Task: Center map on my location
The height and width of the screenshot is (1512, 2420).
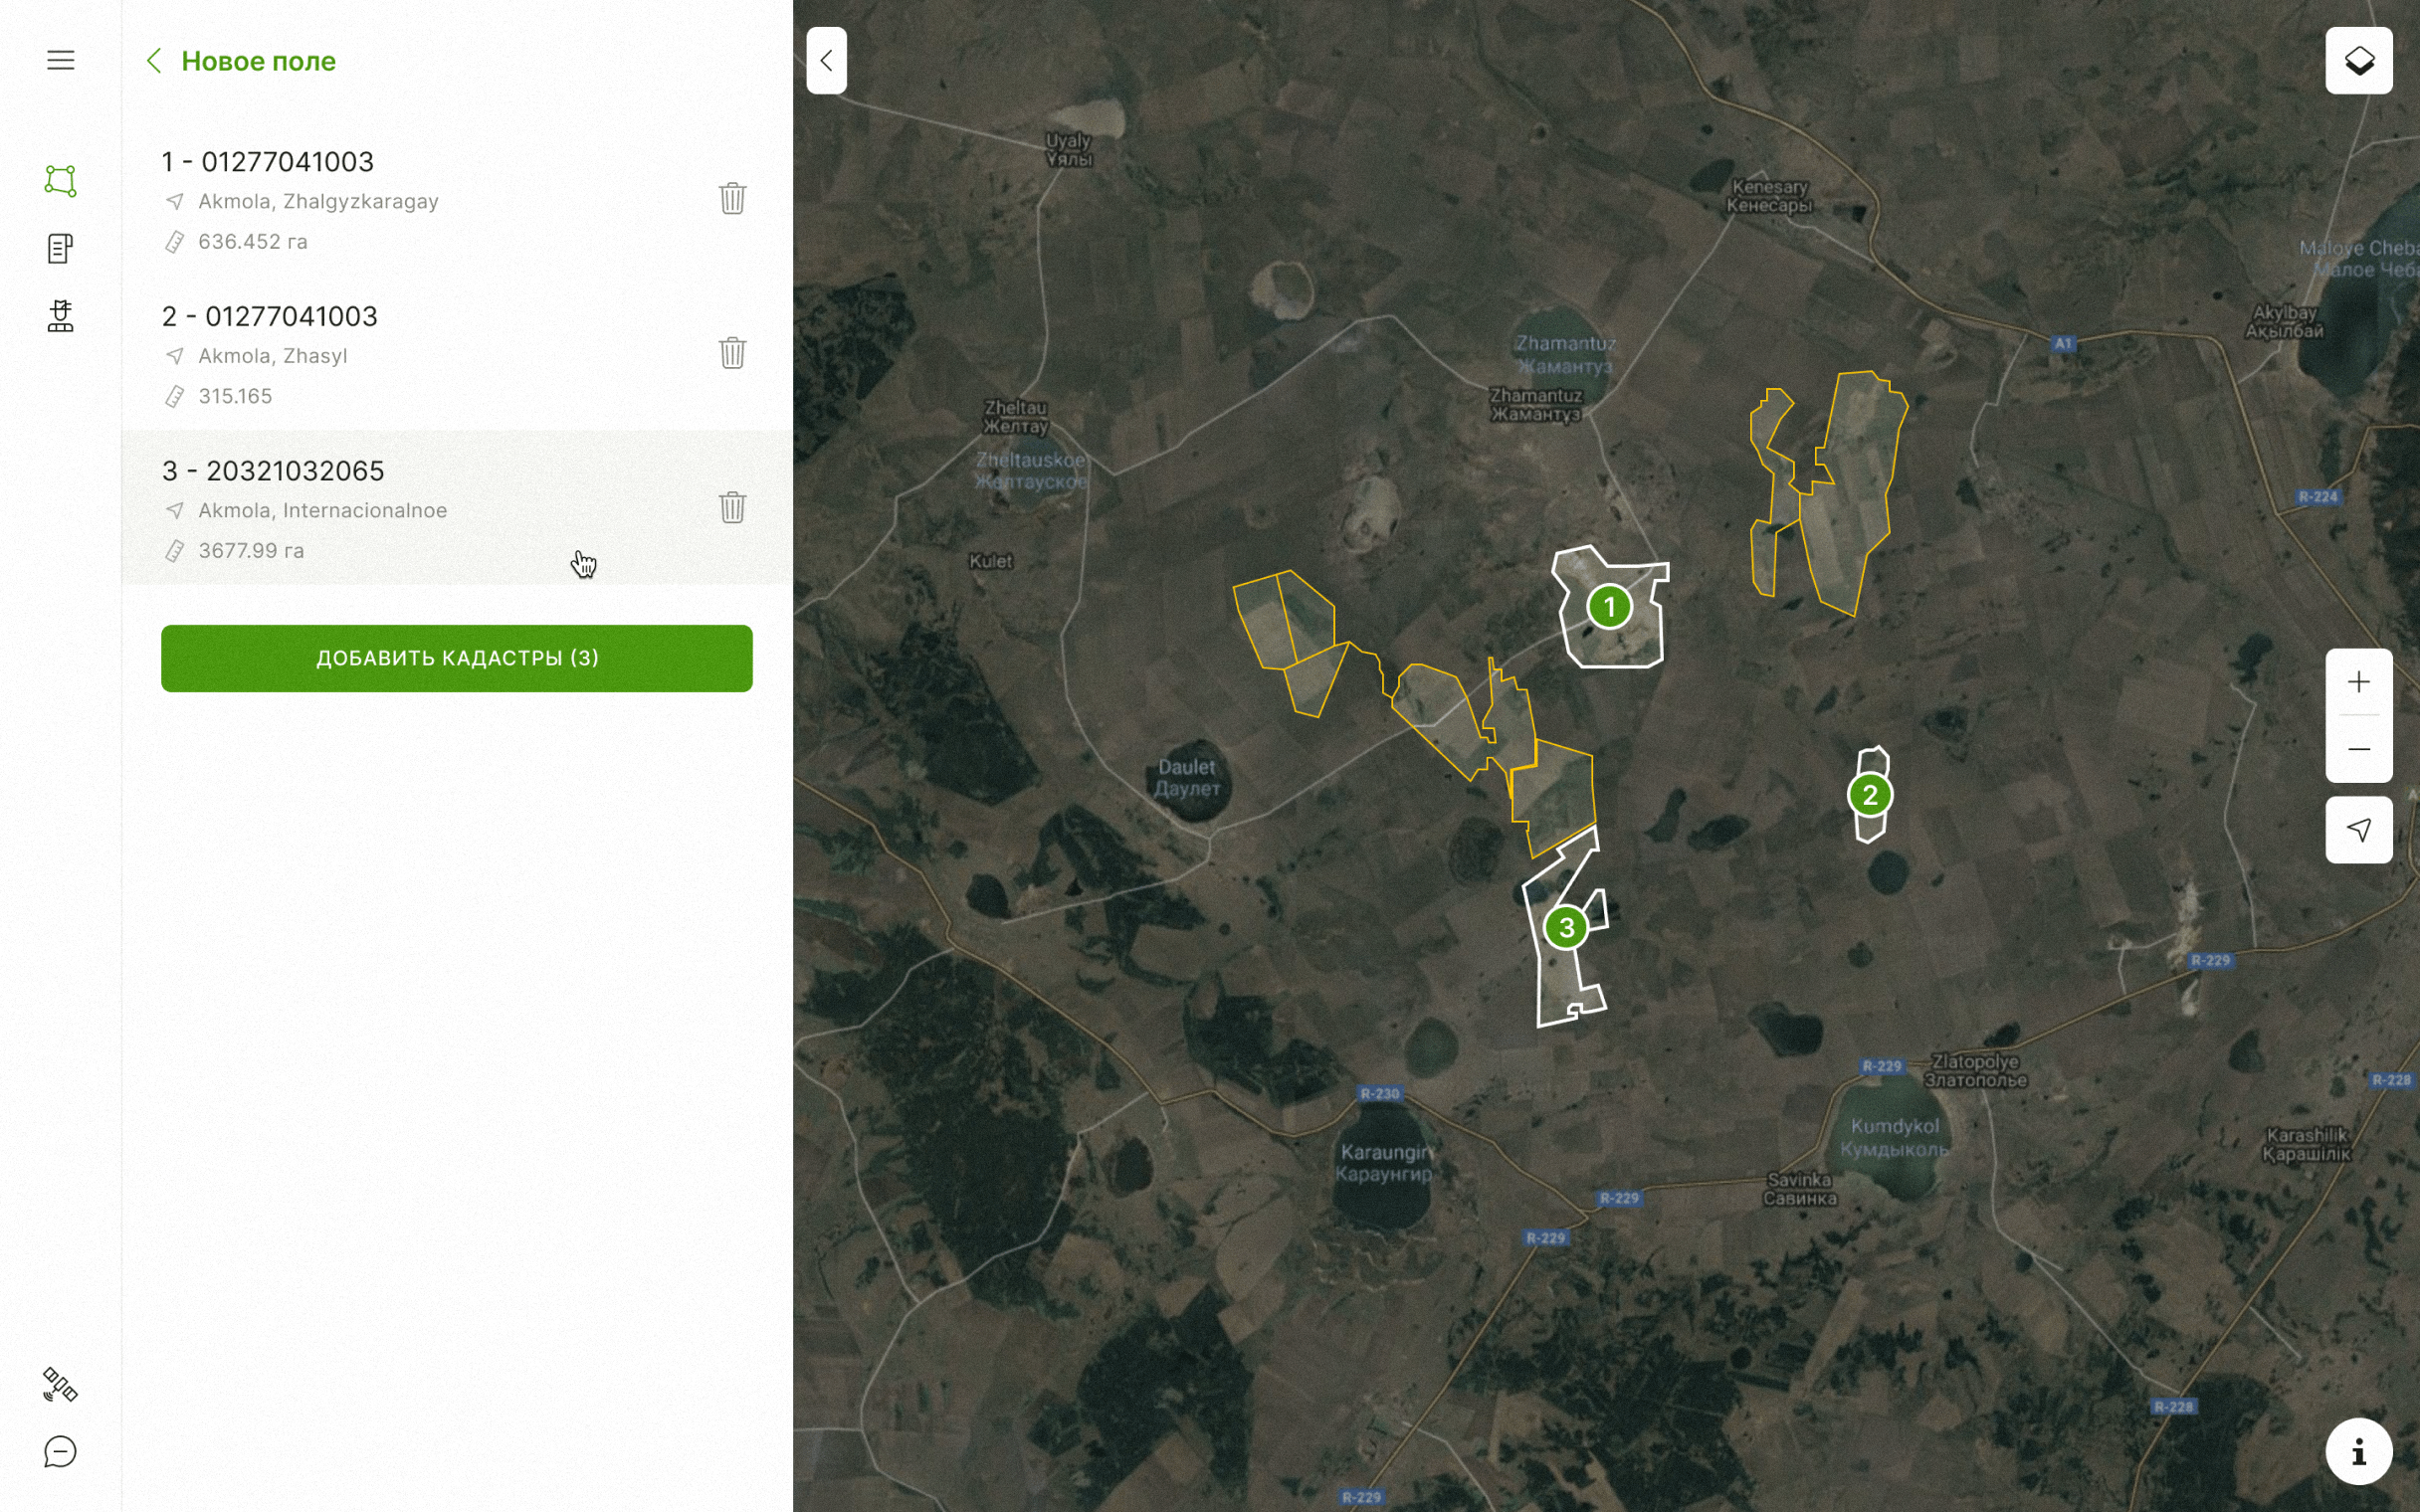Action: [x=2358, y=830]
